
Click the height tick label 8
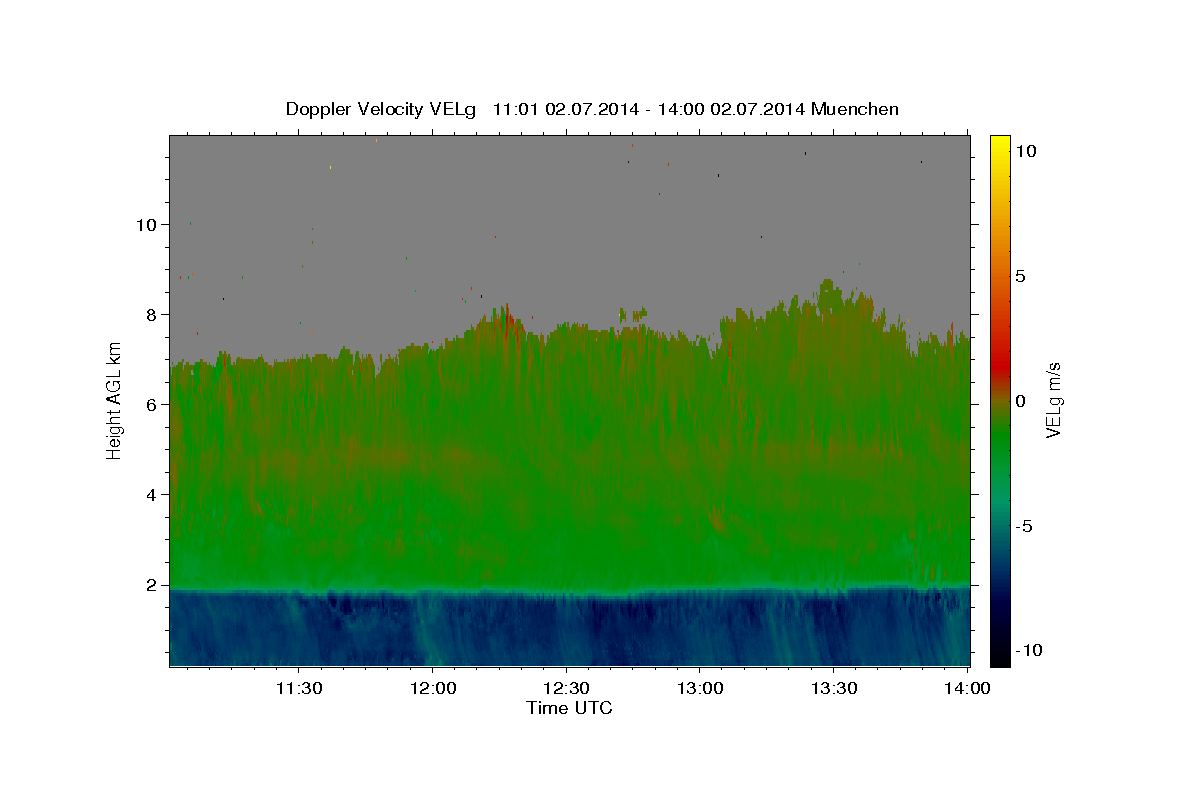(152, 315)
